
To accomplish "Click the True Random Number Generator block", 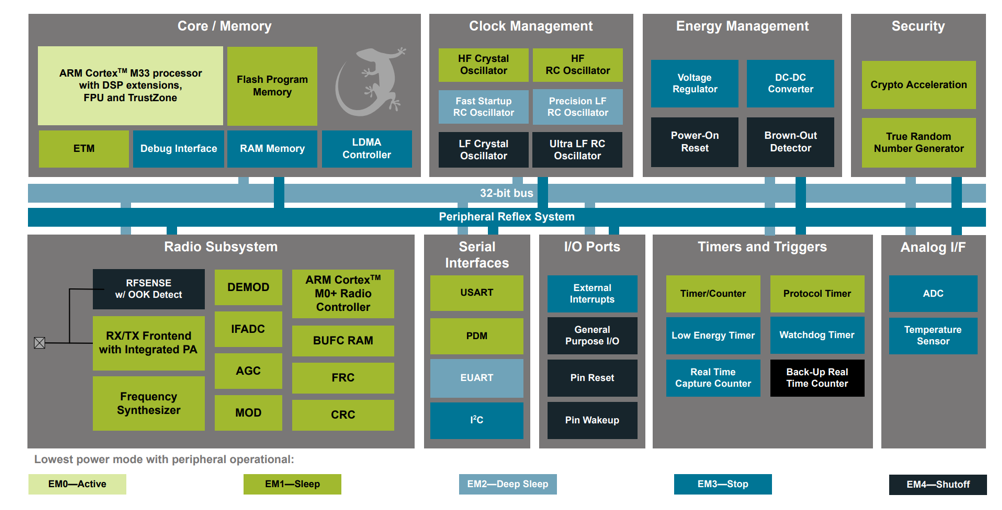I will 918,143.
